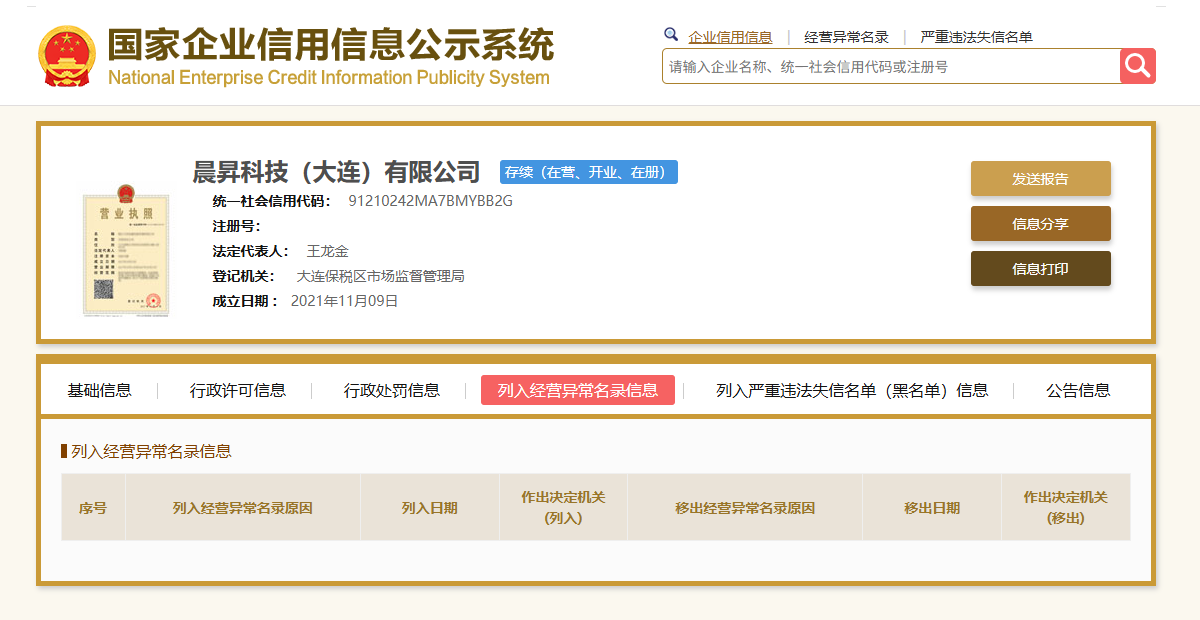The height and width of the screenshot is (620, 1200).
Task: Click the establishment date 2021年11月09日
Action: click(344, 301)
